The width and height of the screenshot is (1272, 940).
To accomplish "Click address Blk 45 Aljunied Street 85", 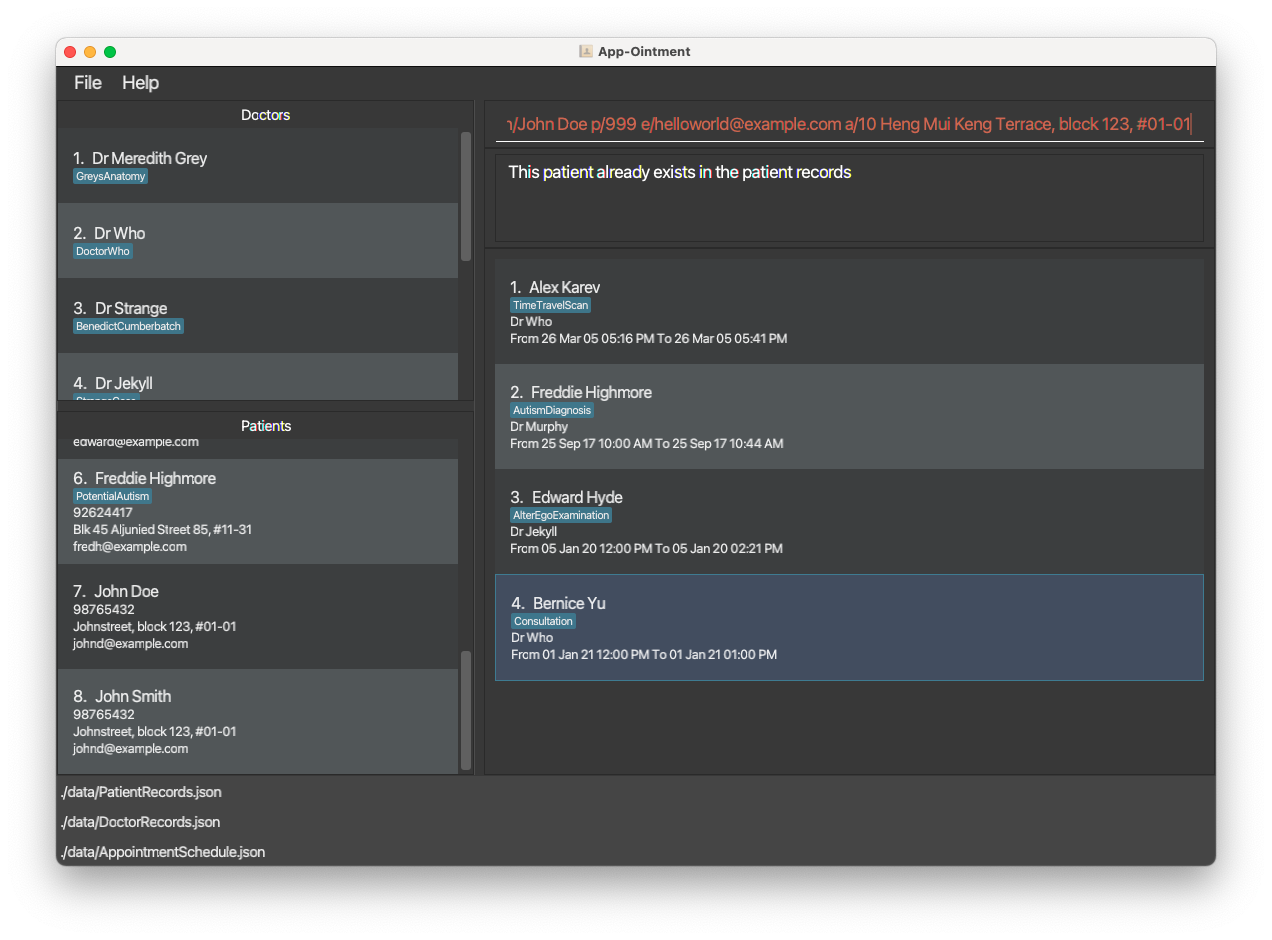I will [x=163, y=529].
